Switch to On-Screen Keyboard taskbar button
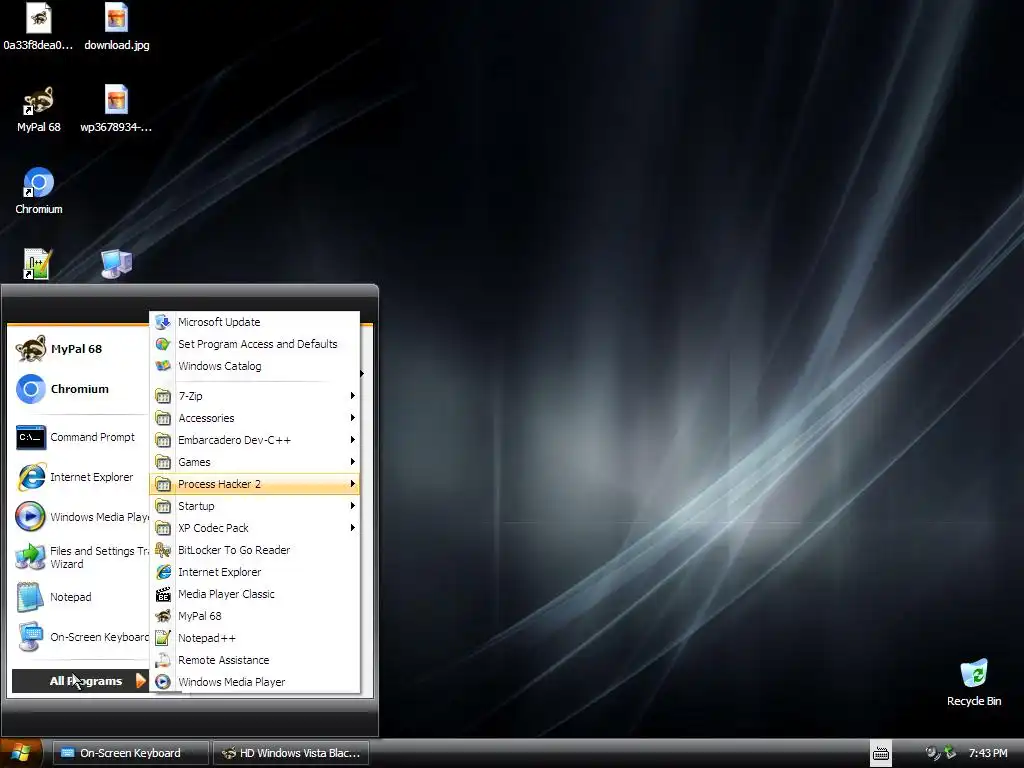Screen dimensions: 1024x768 (130, 753)
